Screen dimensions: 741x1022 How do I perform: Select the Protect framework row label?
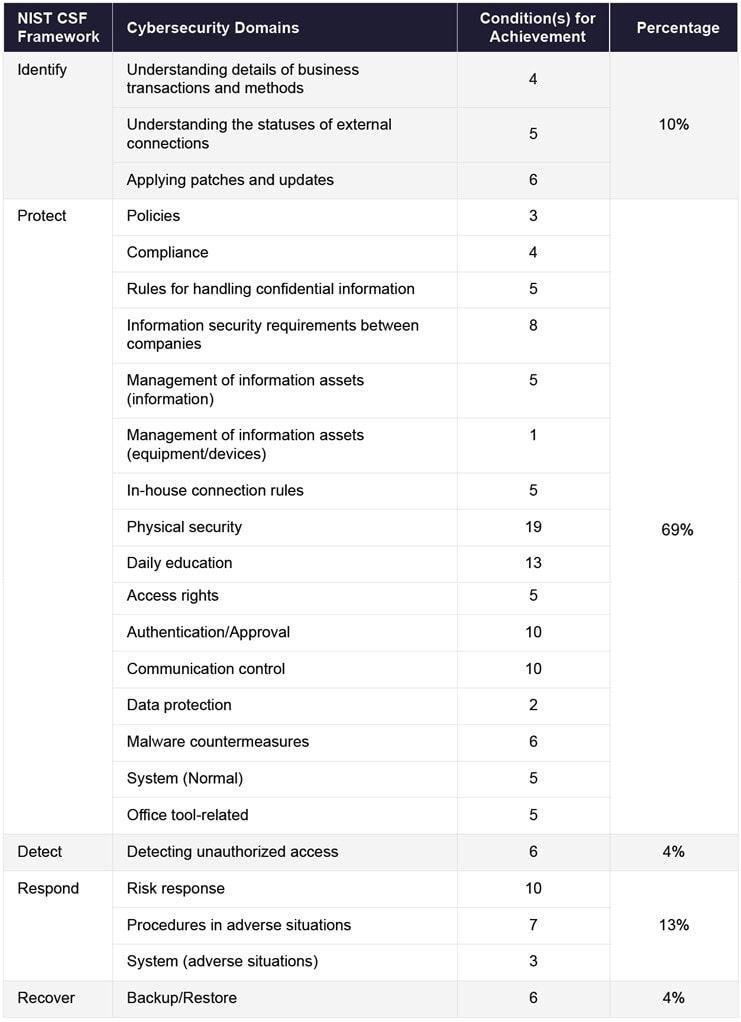tap(42, 216)
